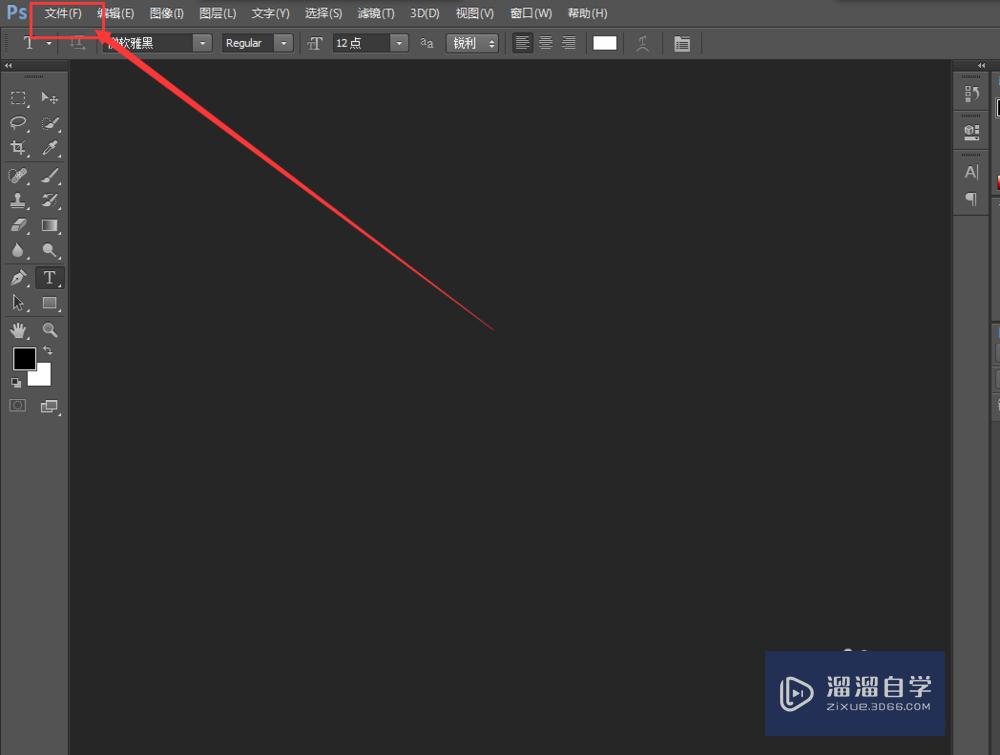Screen dimensions: 1000x755
Task: Open the 3D(D) menu
Action: click(x=425, y=13)
